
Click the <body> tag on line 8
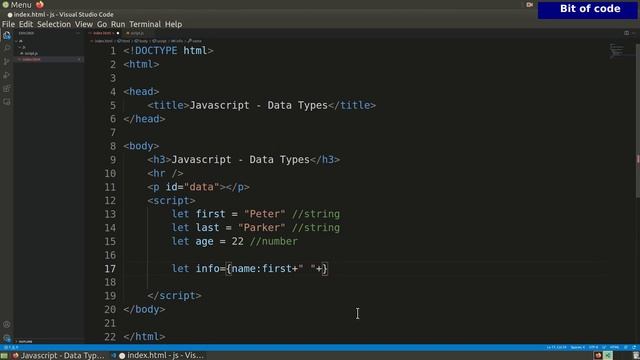coord(141,146)
